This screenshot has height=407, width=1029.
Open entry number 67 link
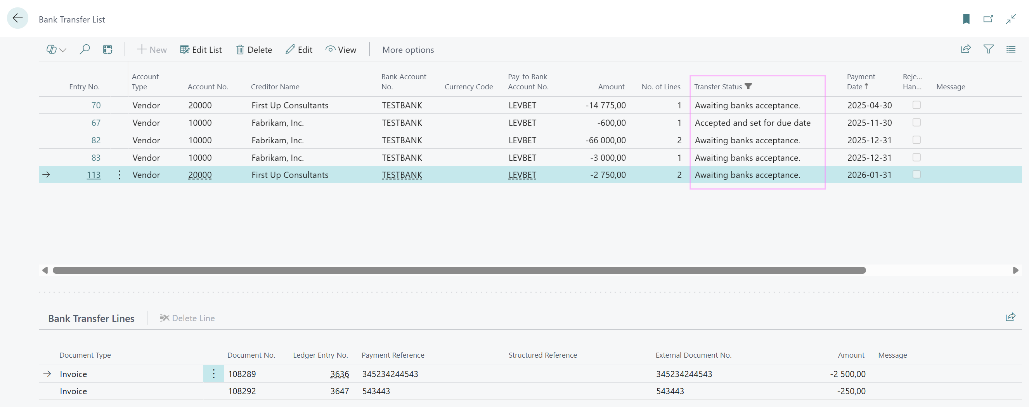point(96,123)
